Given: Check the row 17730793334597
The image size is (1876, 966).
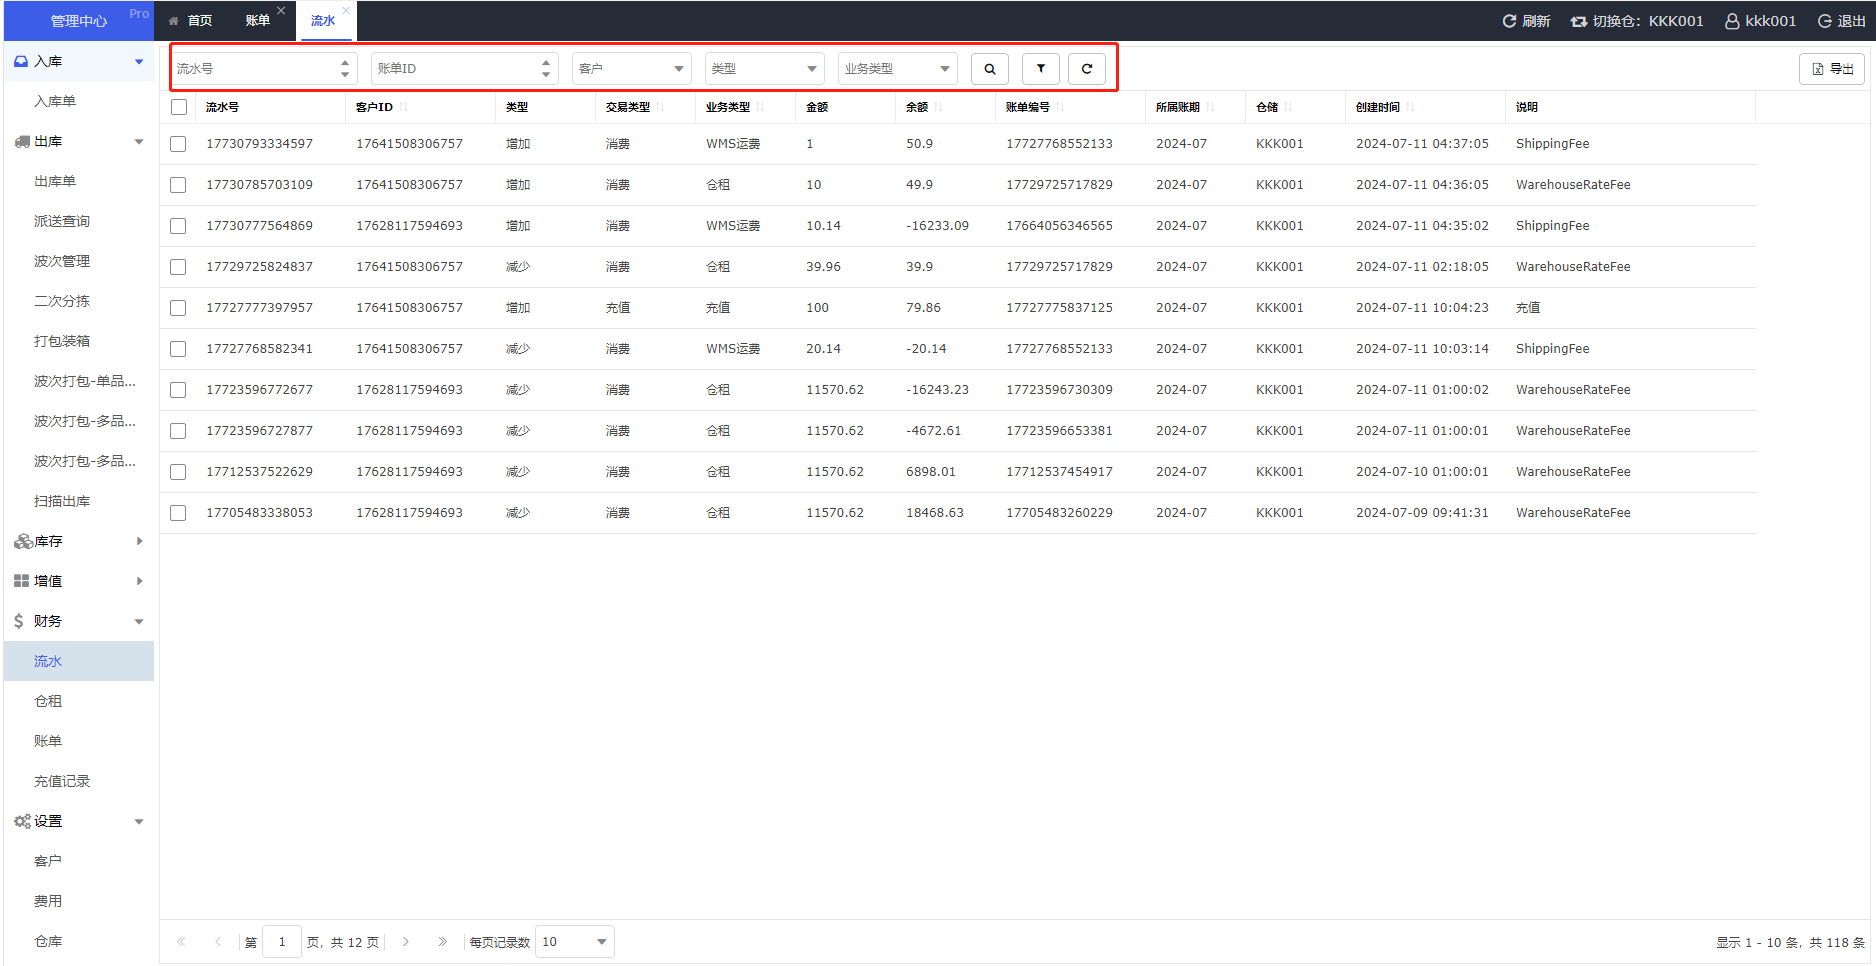Looking at the screenshot, I should 178,144.
